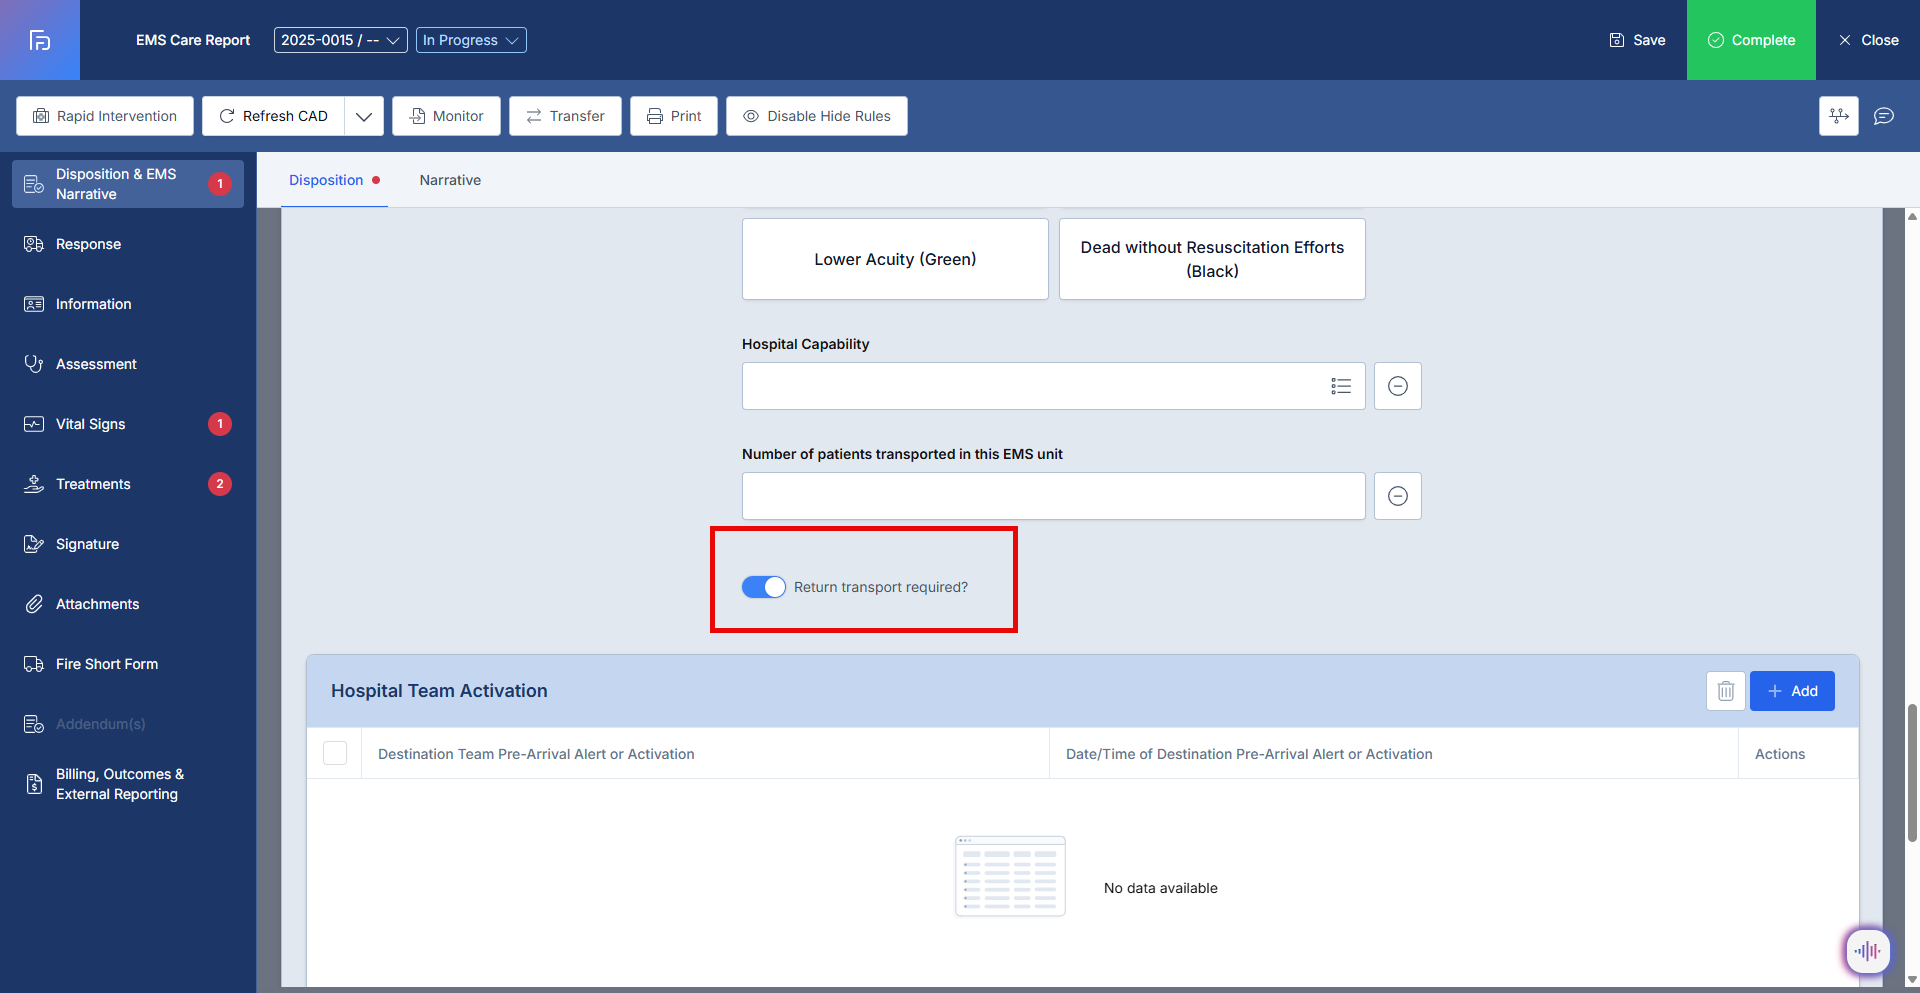
Task: Mark the report as Complete
Action: (x=1751, y=40)
